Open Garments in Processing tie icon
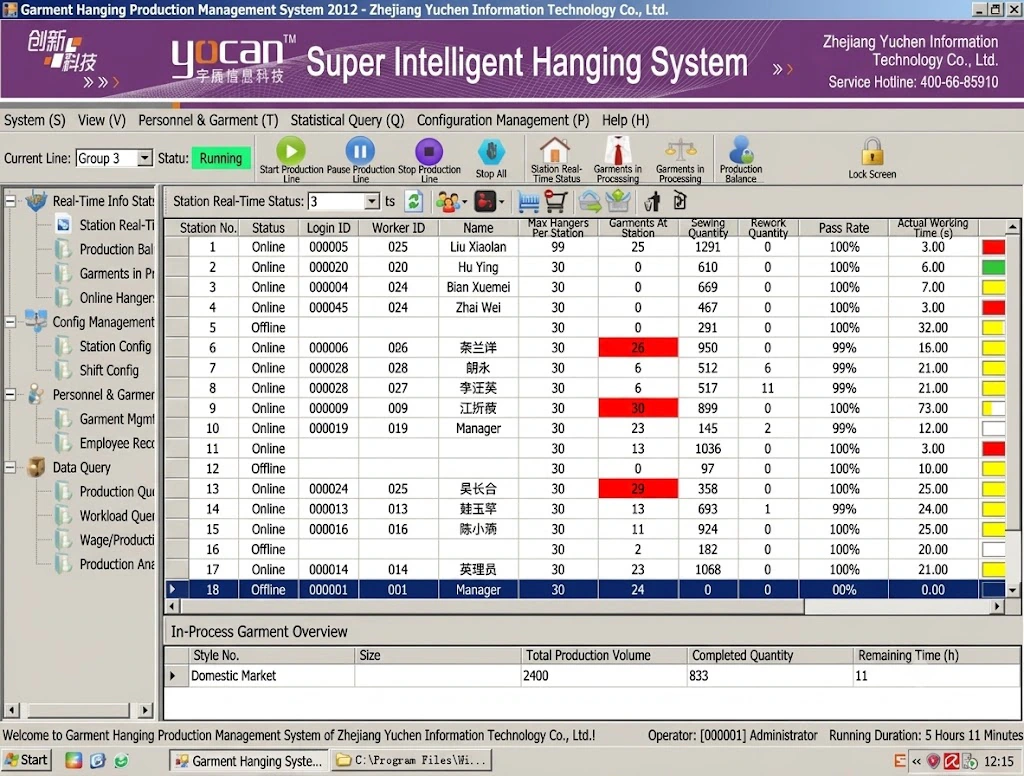1024x776 pixels. [618, 150]
